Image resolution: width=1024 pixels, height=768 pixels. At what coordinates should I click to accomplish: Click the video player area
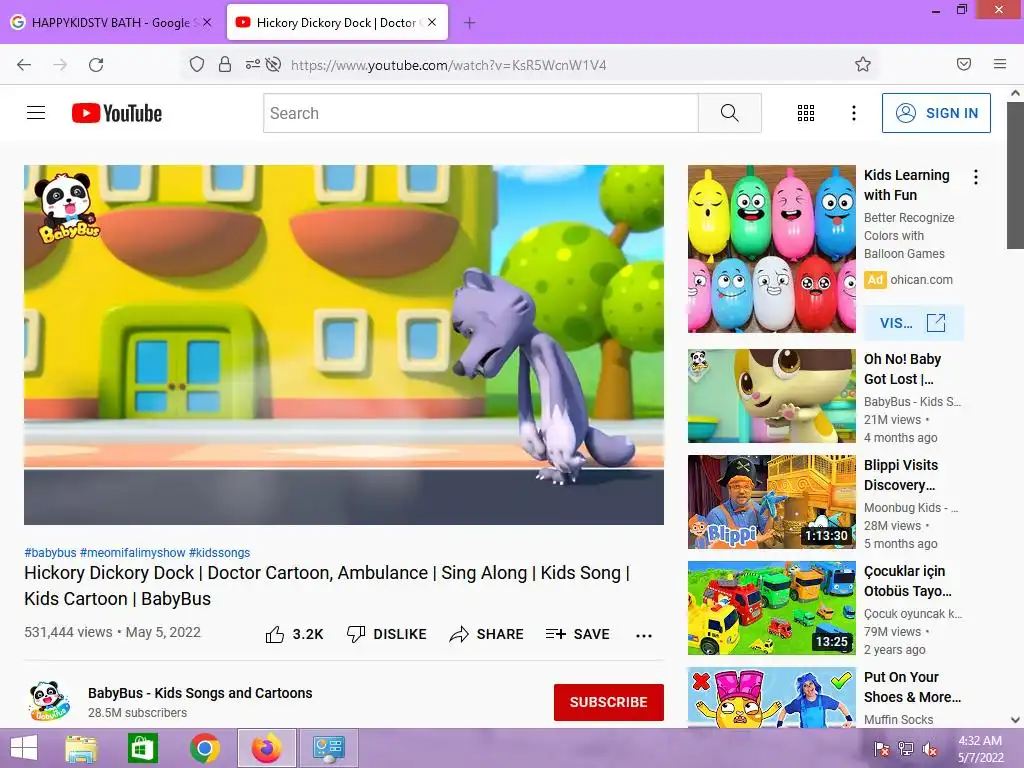344,344
